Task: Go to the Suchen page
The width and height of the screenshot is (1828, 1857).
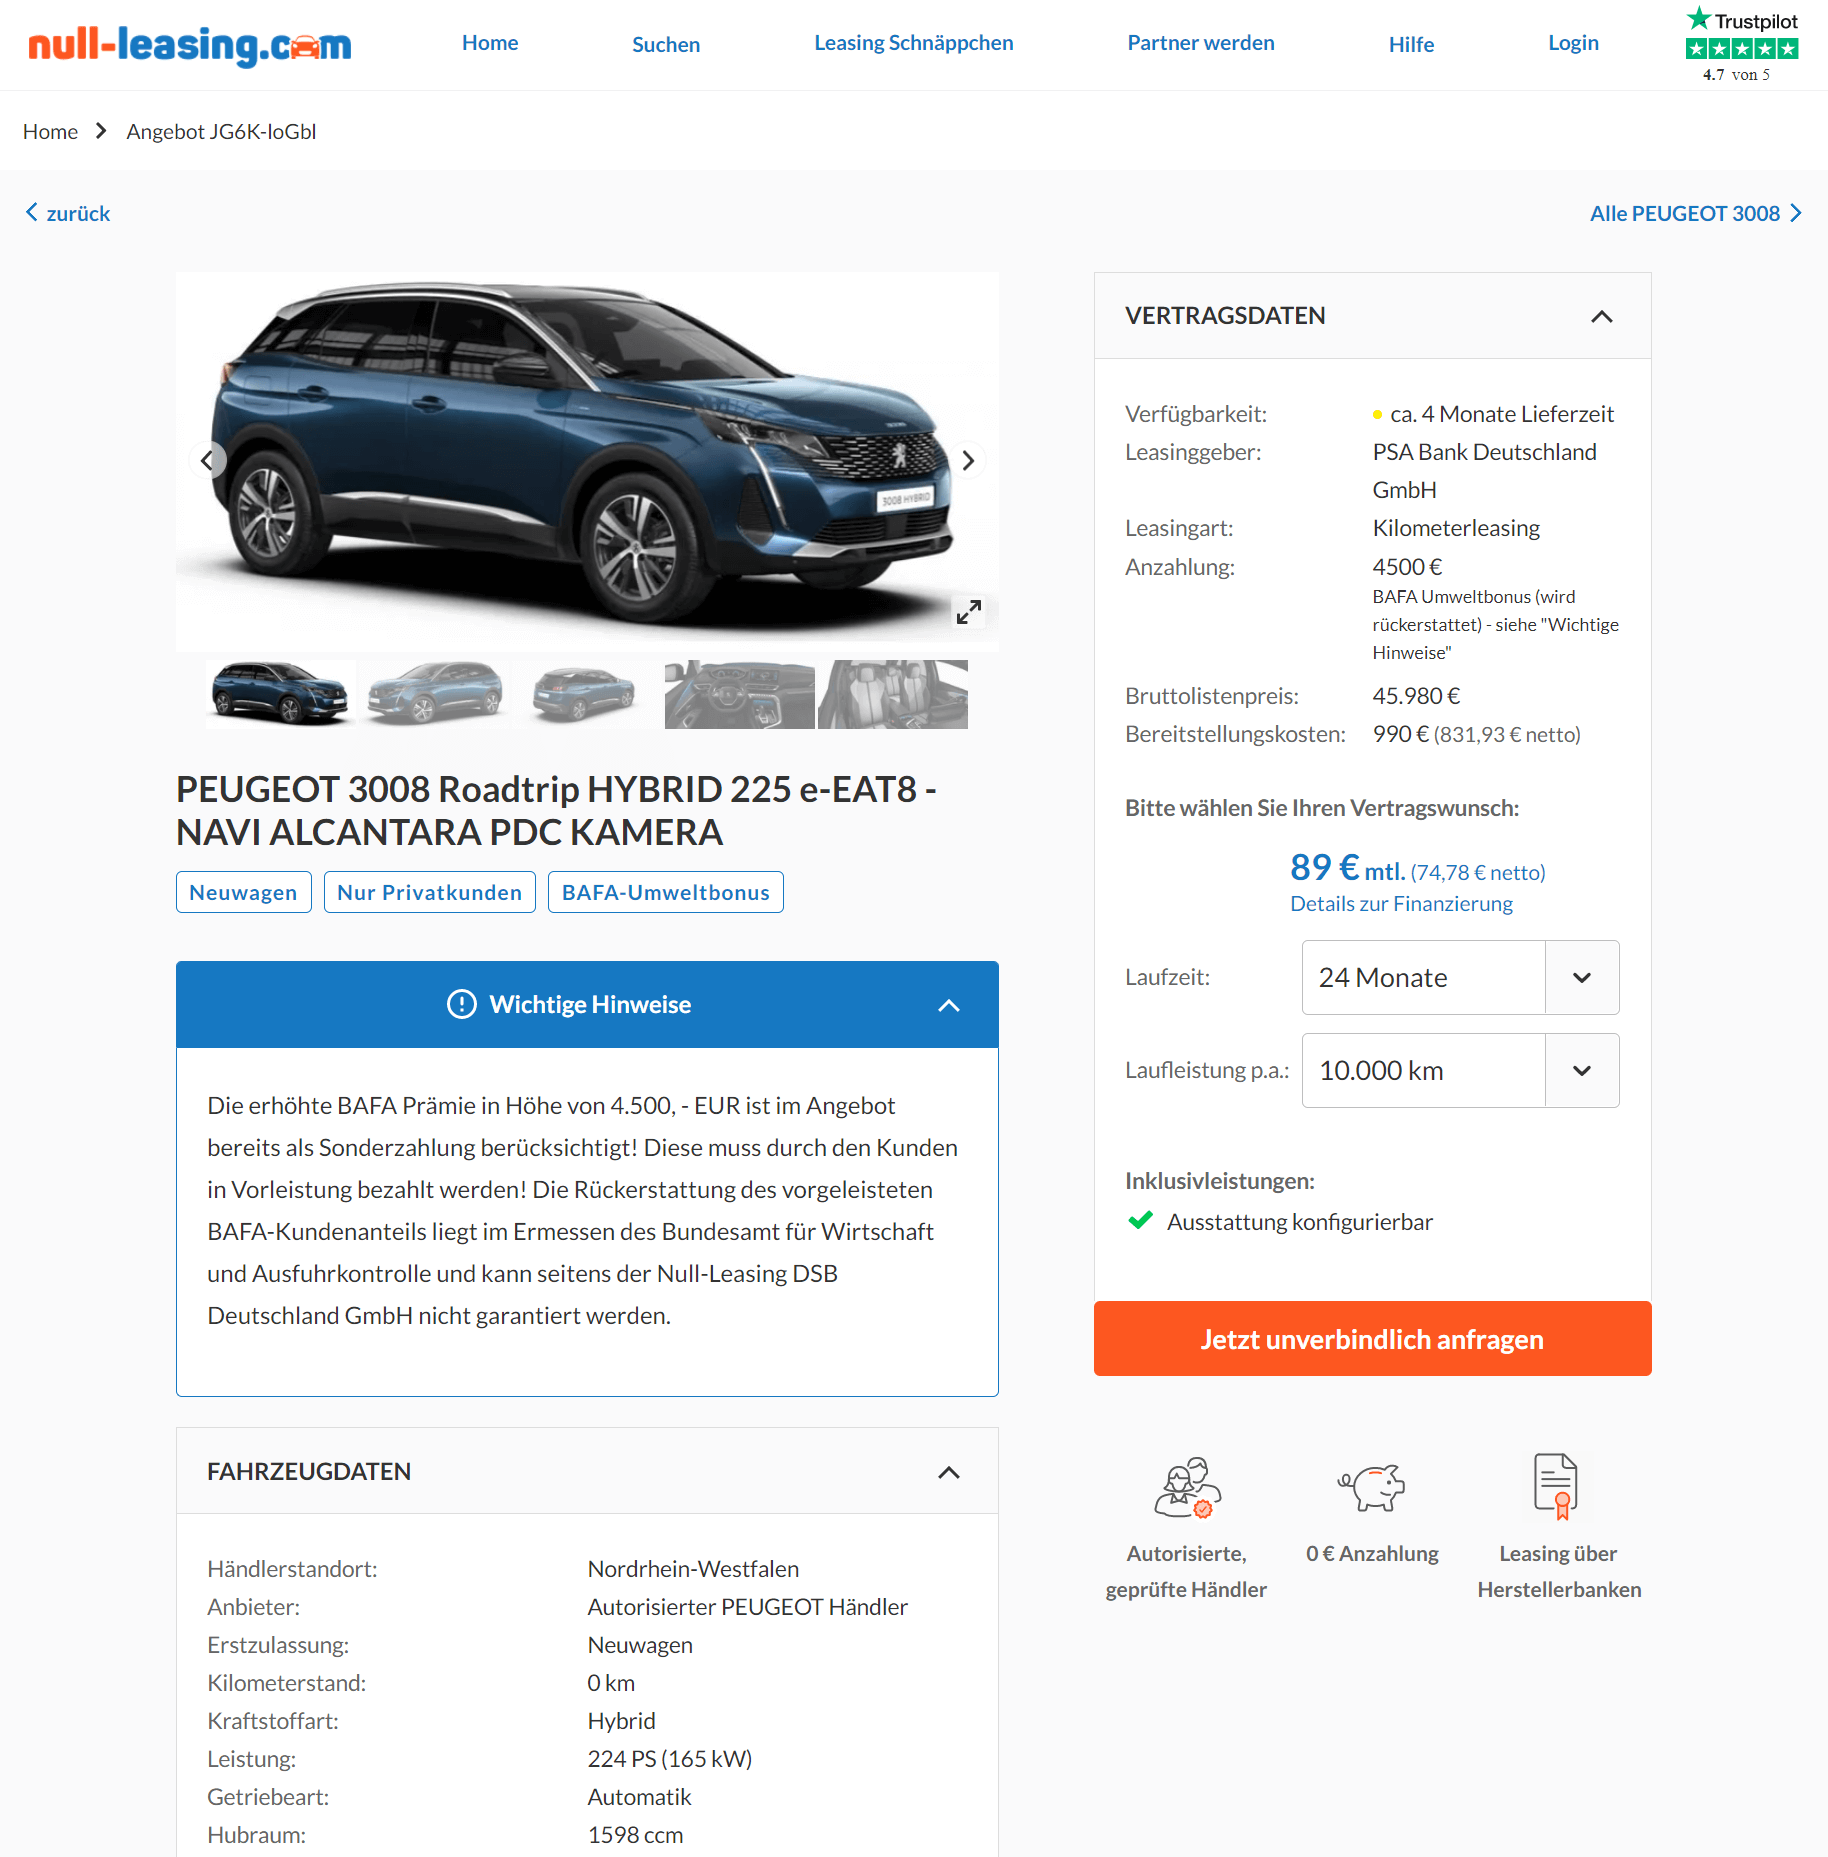Action: click(x=666, y=44)
